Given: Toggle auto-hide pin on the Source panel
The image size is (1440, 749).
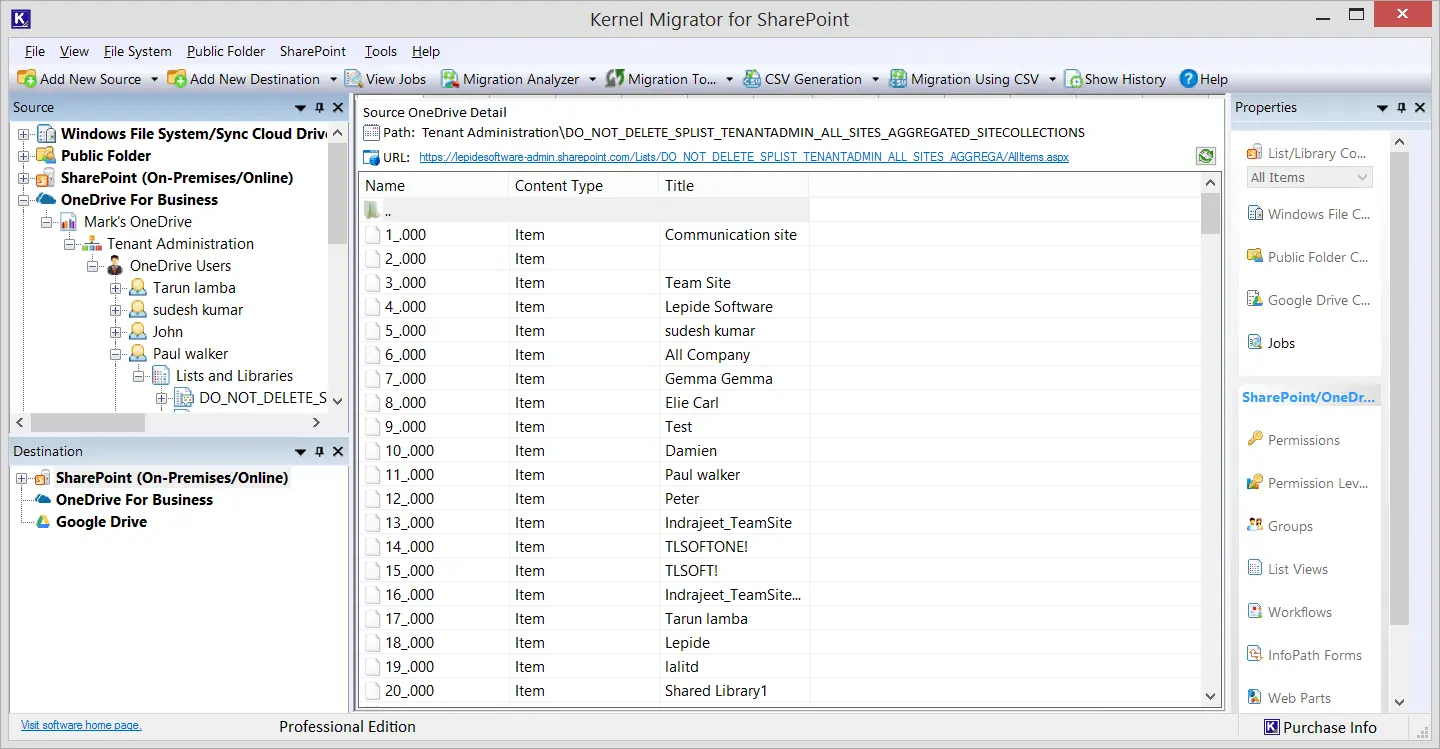Looking at the screenshot, I should click(x=320, y=107).
